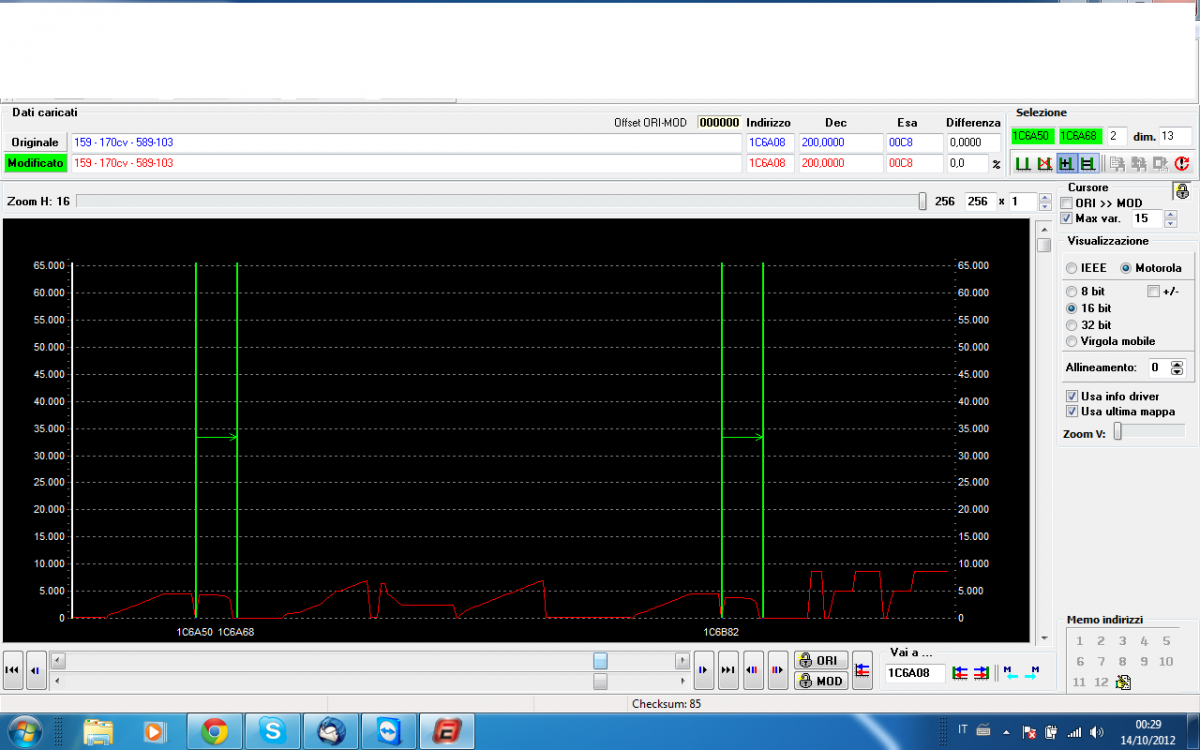Click the remove selection red-cross icon
The height and width of the screenshot is (750, 1200).
[x=1044, y=163]
